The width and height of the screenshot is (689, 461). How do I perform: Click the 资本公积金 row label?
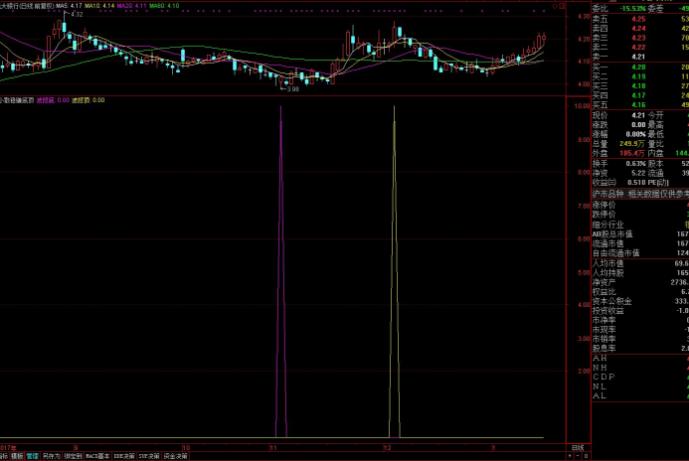612,301
